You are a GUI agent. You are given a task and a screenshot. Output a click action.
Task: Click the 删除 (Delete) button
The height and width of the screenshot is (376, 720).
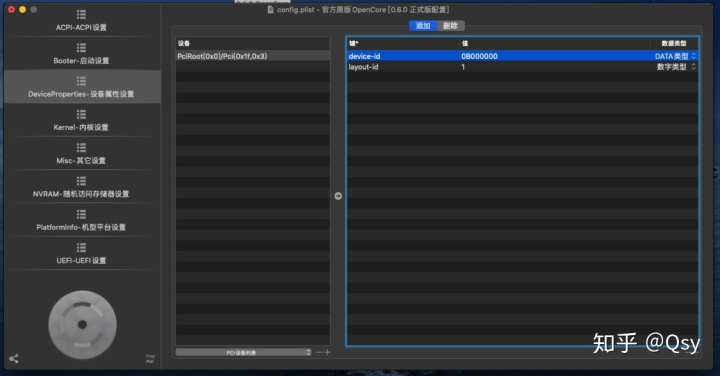[450, 26]
